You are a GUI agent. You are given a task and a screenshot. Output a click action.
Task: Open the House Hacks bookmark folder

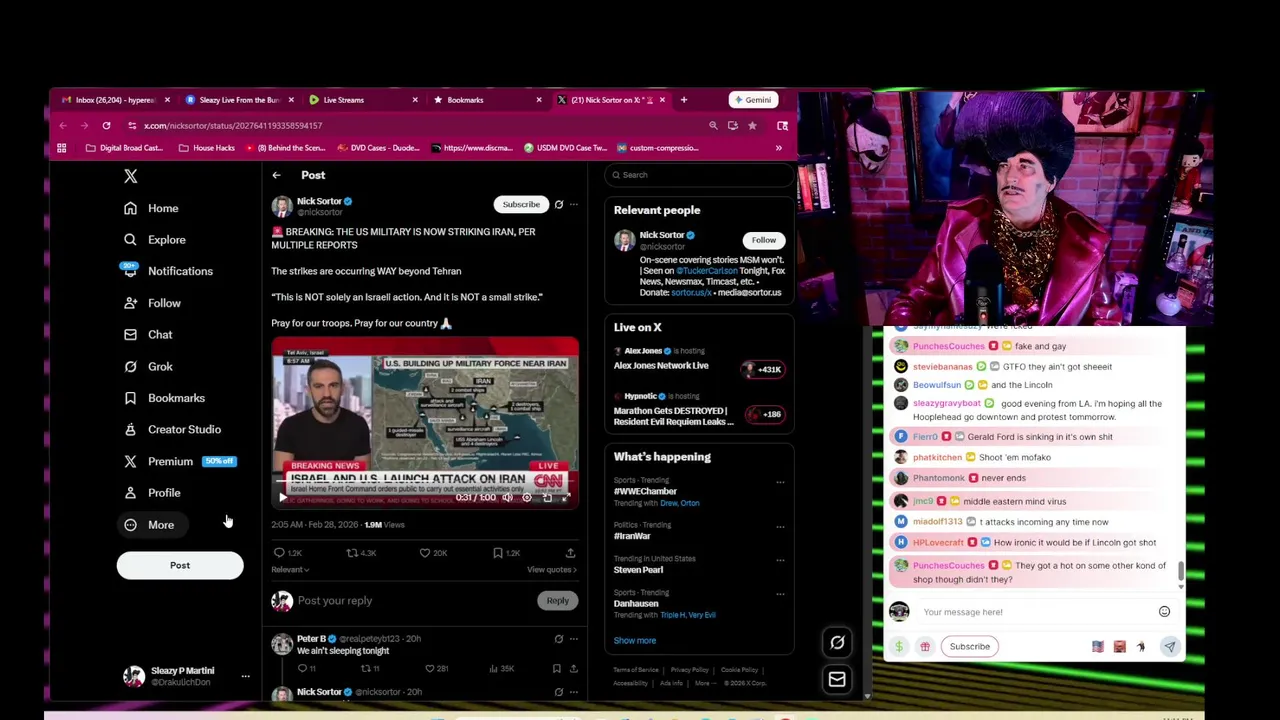pos(207,148)
